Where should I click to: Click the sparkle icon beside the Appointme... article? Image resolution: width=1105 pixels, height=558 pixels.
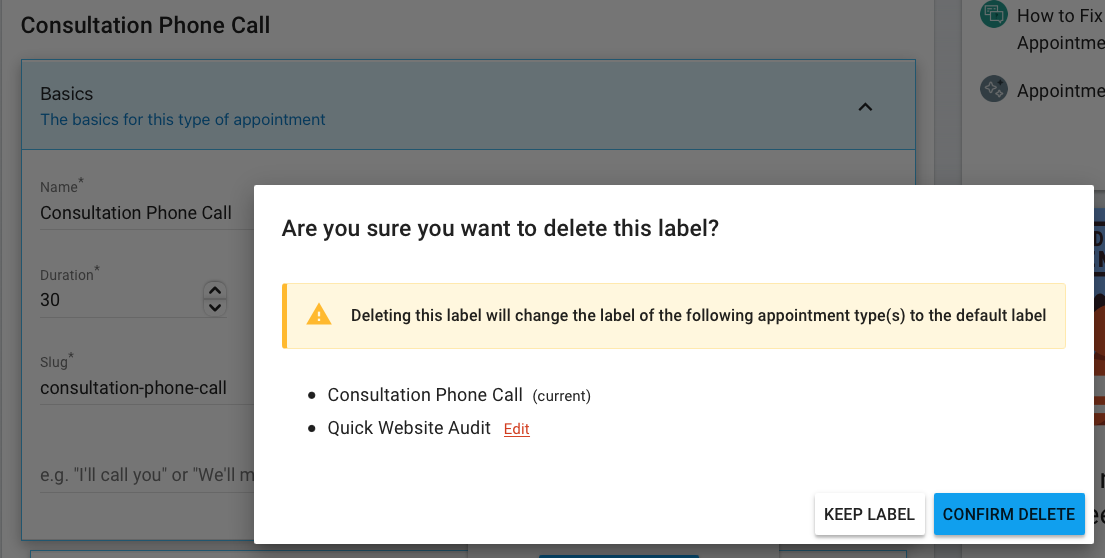993,89
